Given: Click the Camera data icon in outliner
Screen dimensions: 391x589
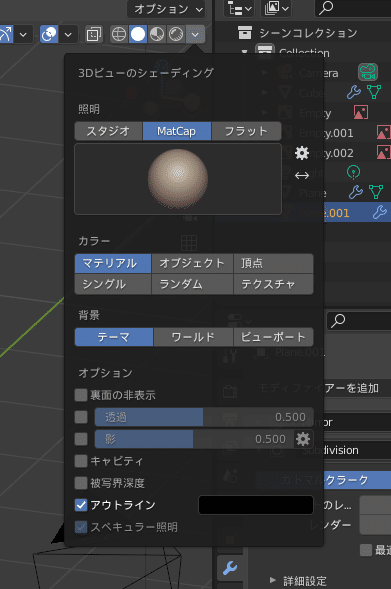Looking at the screenshot, I should click(368, 72).
